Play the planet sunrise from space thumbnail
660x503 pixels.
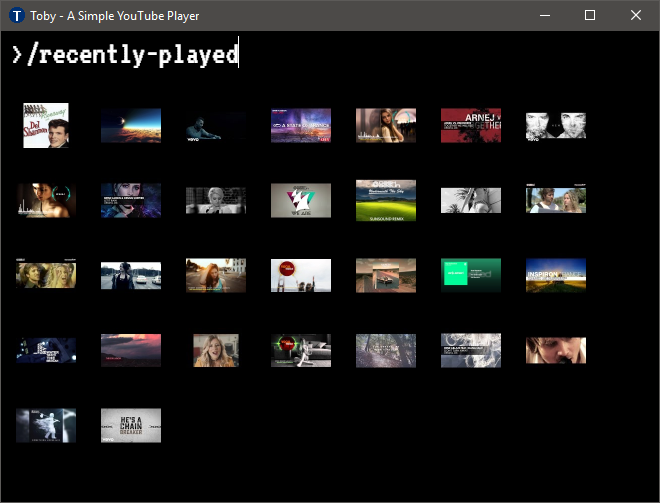[x=131, y=125]
